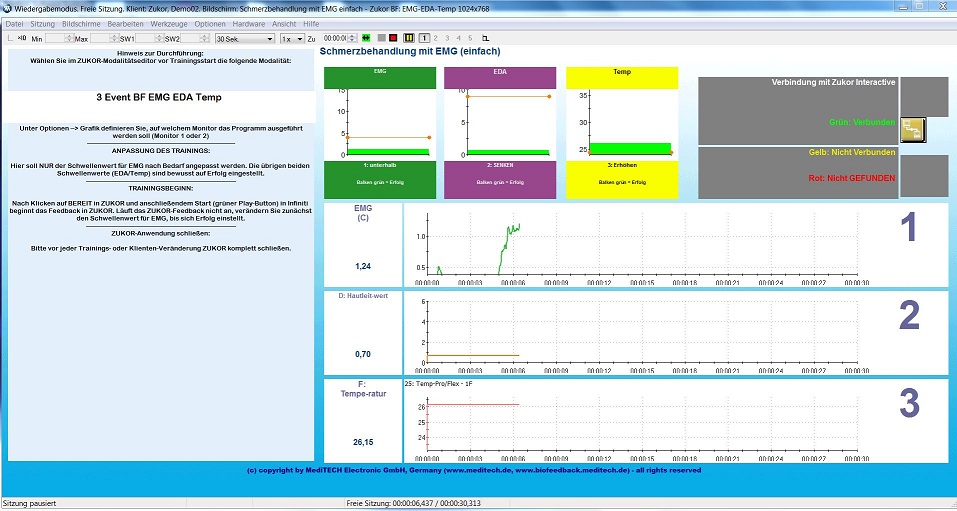This screenshot has width=957, height=511.
Task: Select screen number 1 in toolbar
Action: (424, 38)
